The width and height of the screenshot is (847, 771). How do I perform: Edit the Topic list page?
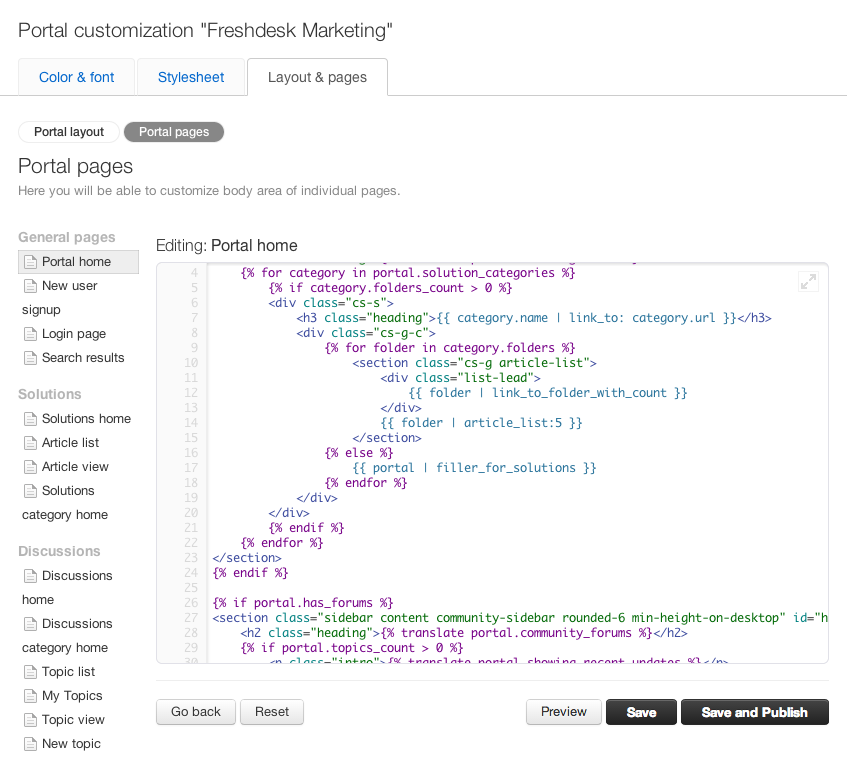[x=69, y=672]
